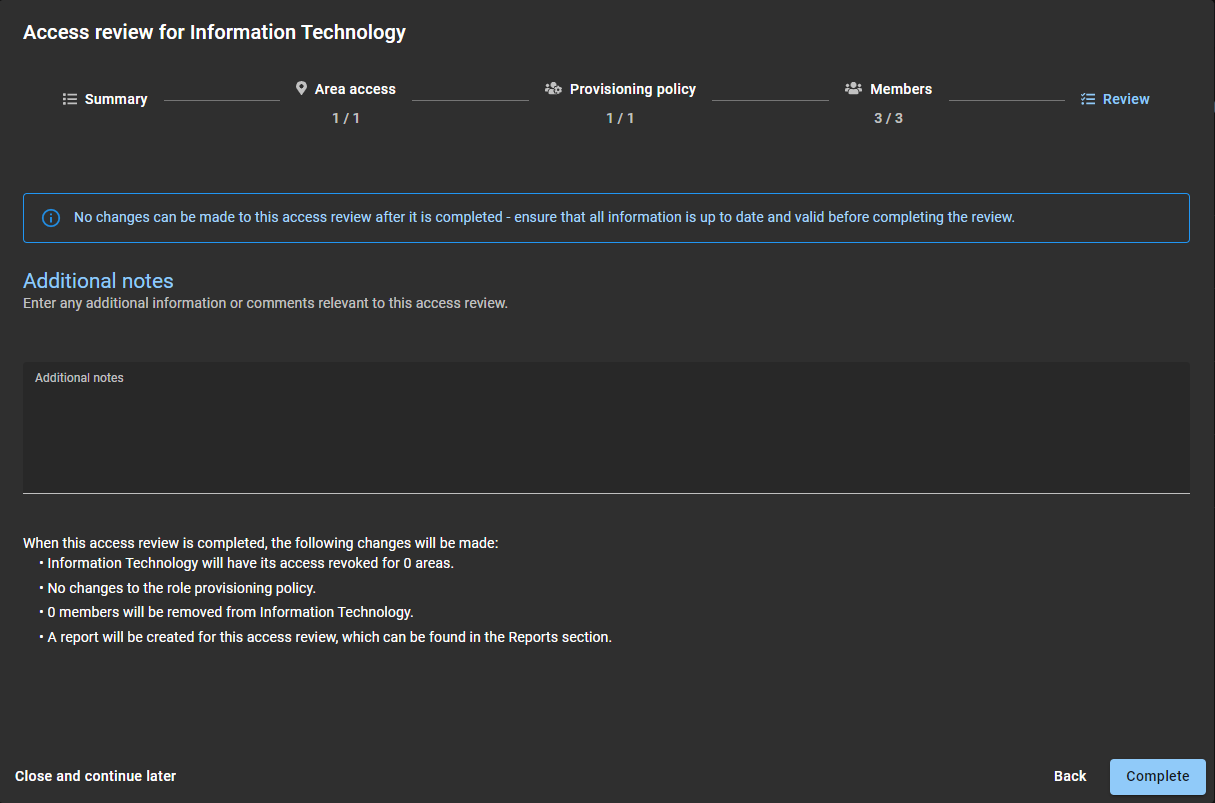Screen dimensions: 1215x803
Task: Click the Additional notes section heading
Action: [98, 280]
